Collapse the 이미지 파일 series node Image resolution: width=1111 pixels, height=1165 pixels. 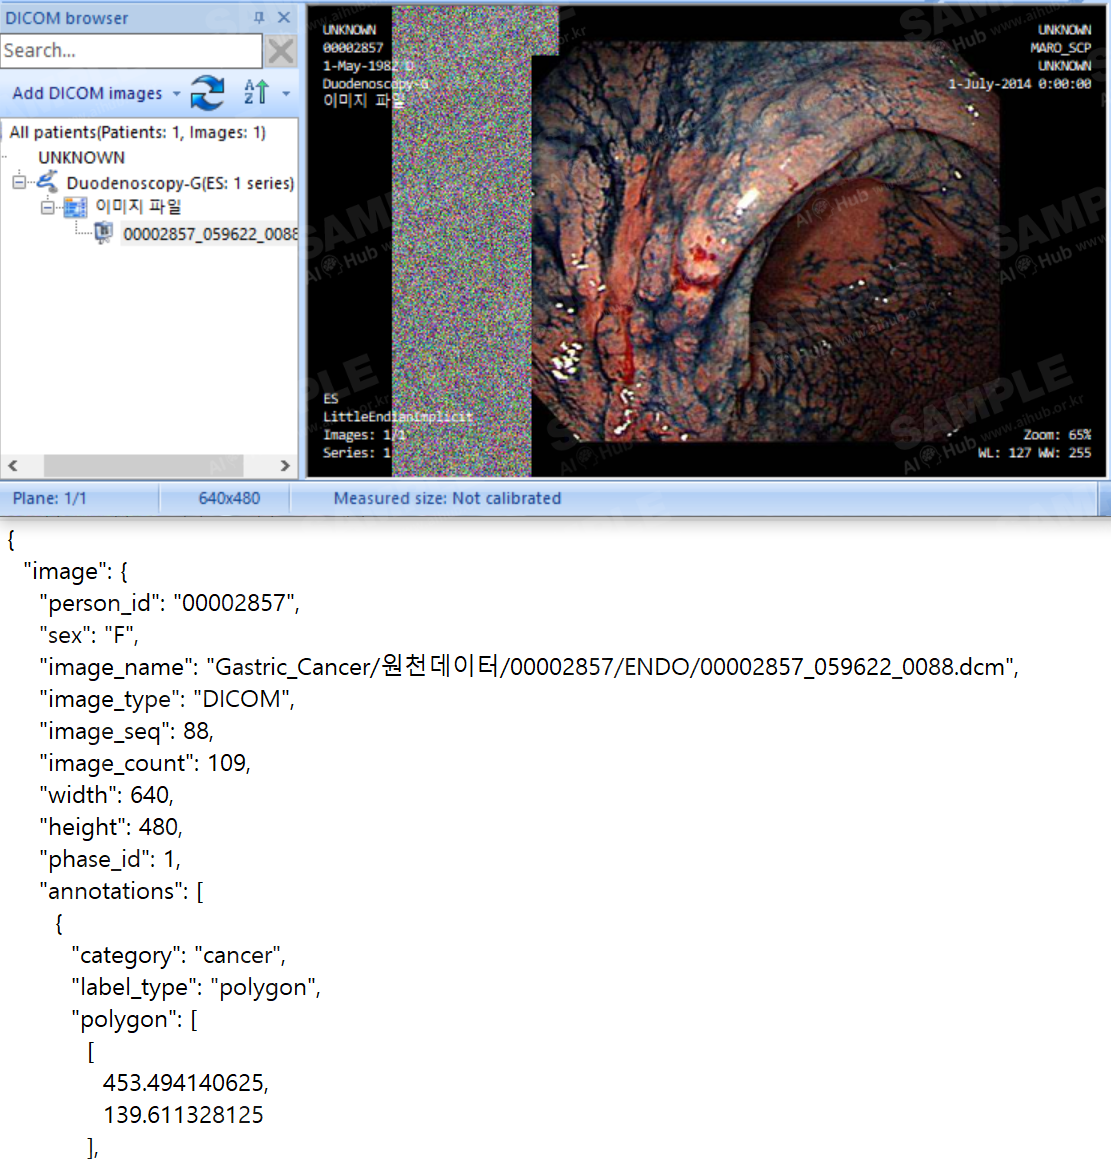(x=47, y=207)
